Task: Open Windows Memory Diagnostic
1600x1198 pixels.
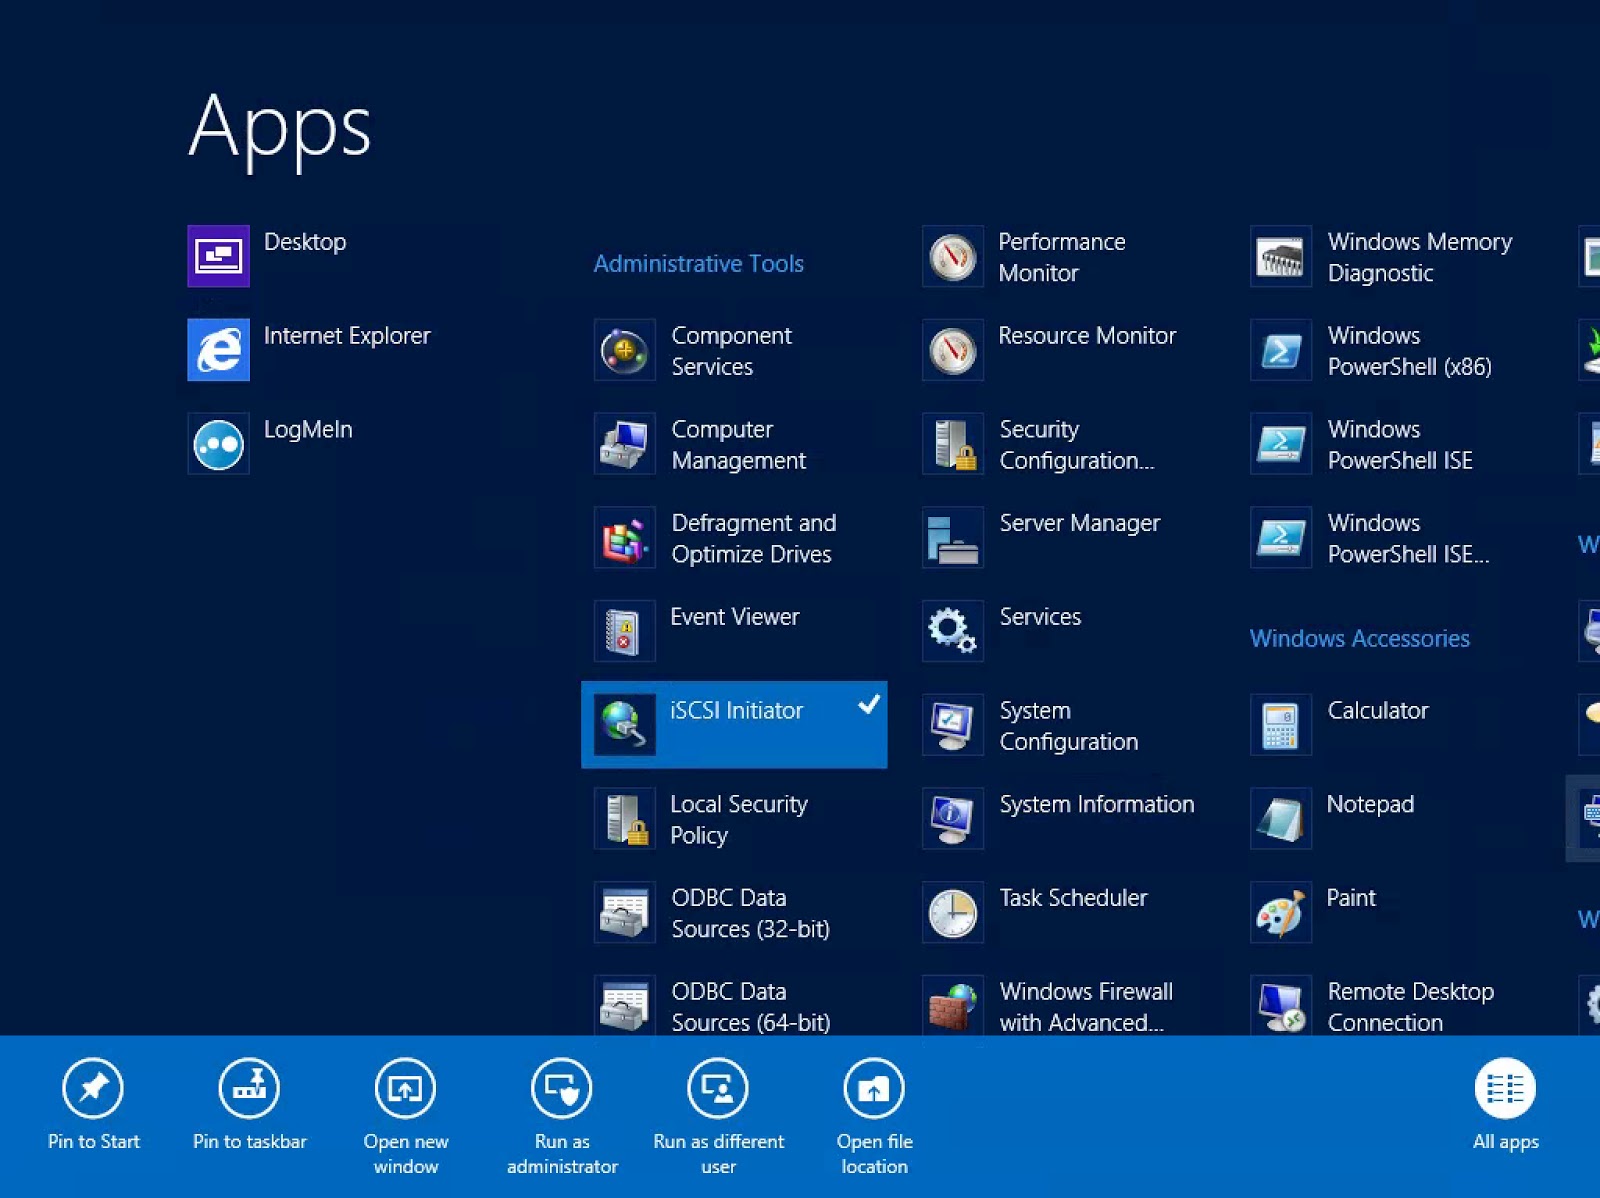Action: pos(1419,257)
